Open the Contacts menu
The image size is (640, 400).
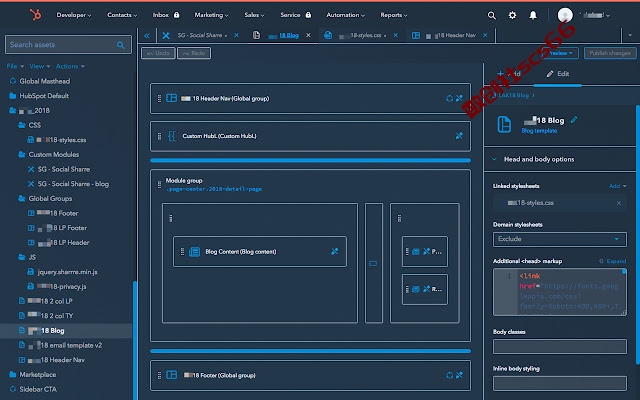tap(122, 15)
